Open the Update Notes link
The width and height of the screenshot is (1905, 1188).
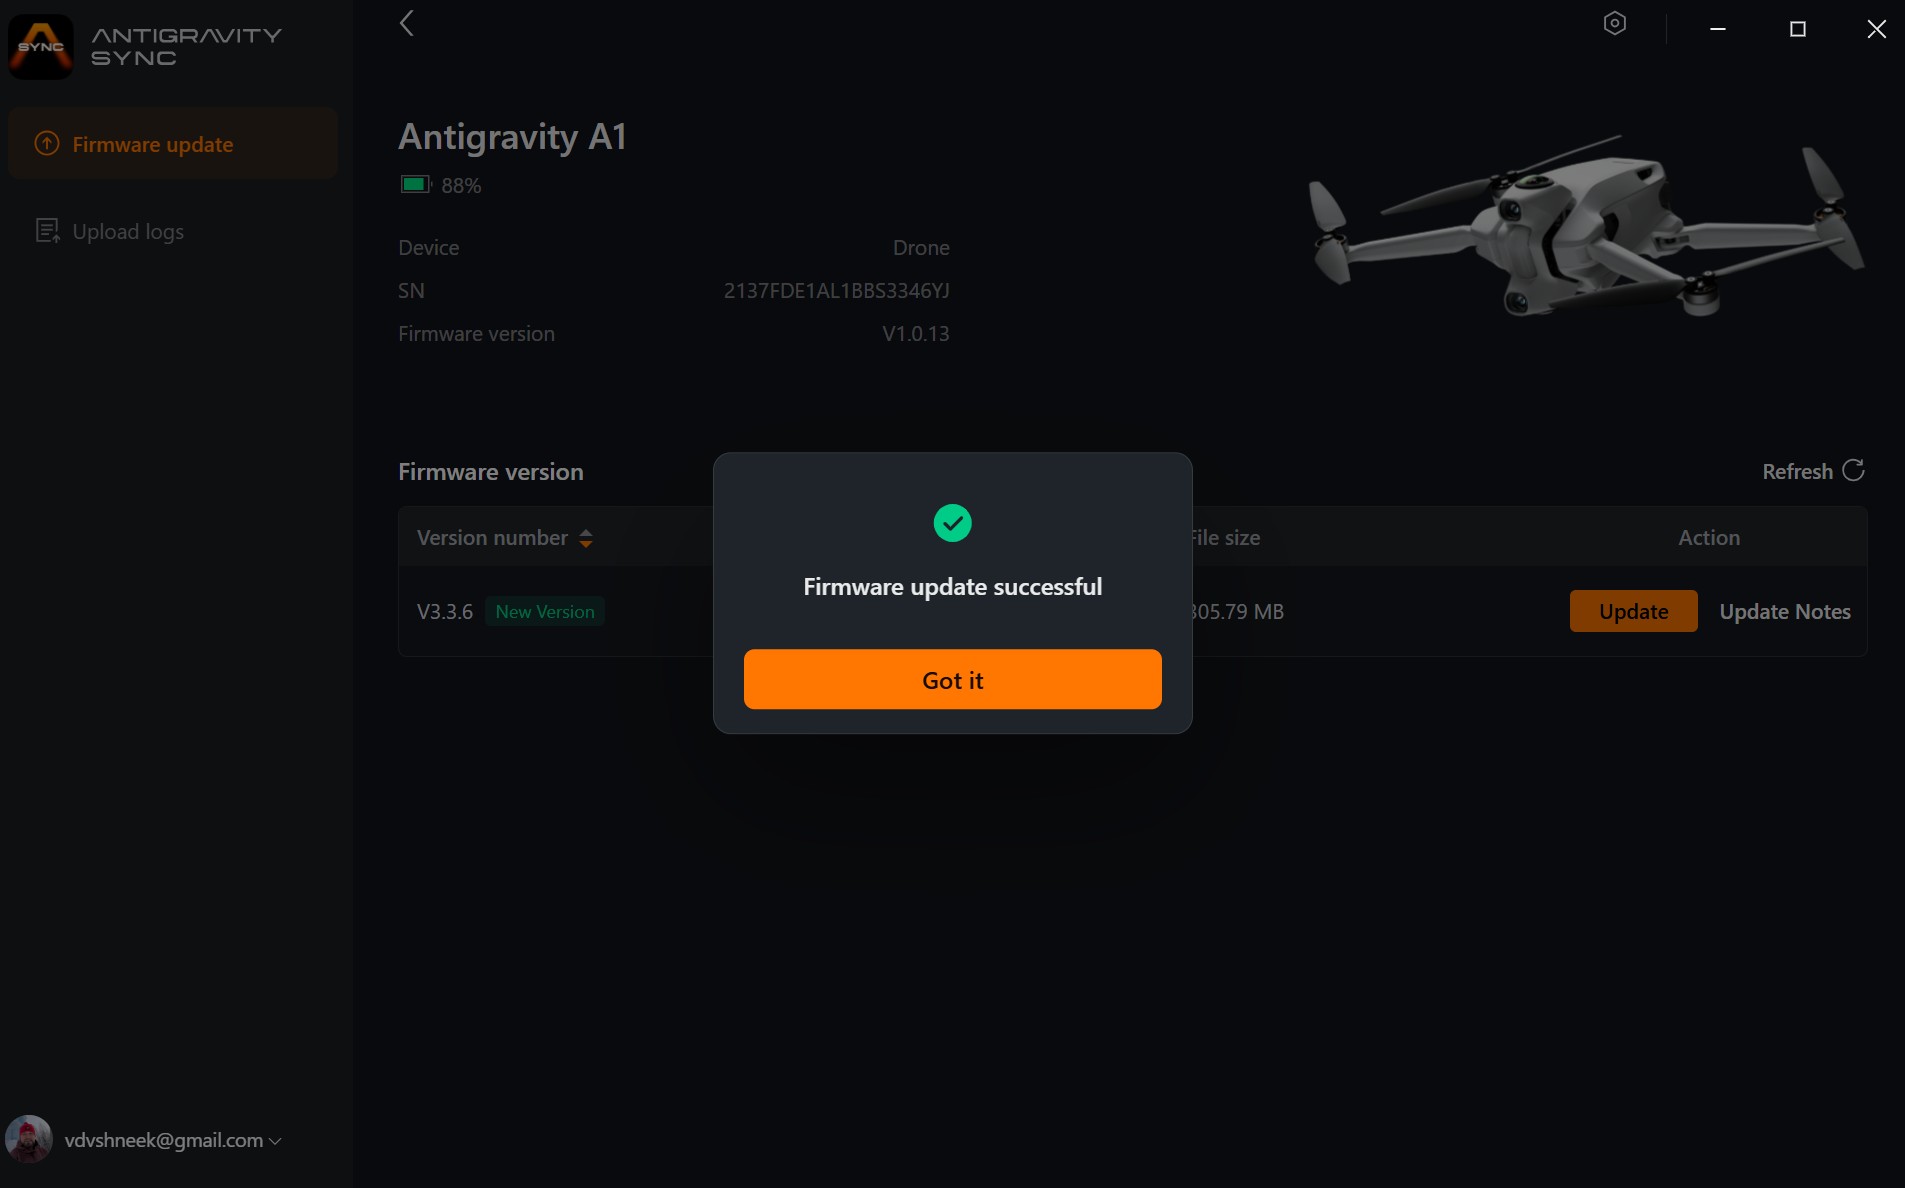click(1784, 611)
